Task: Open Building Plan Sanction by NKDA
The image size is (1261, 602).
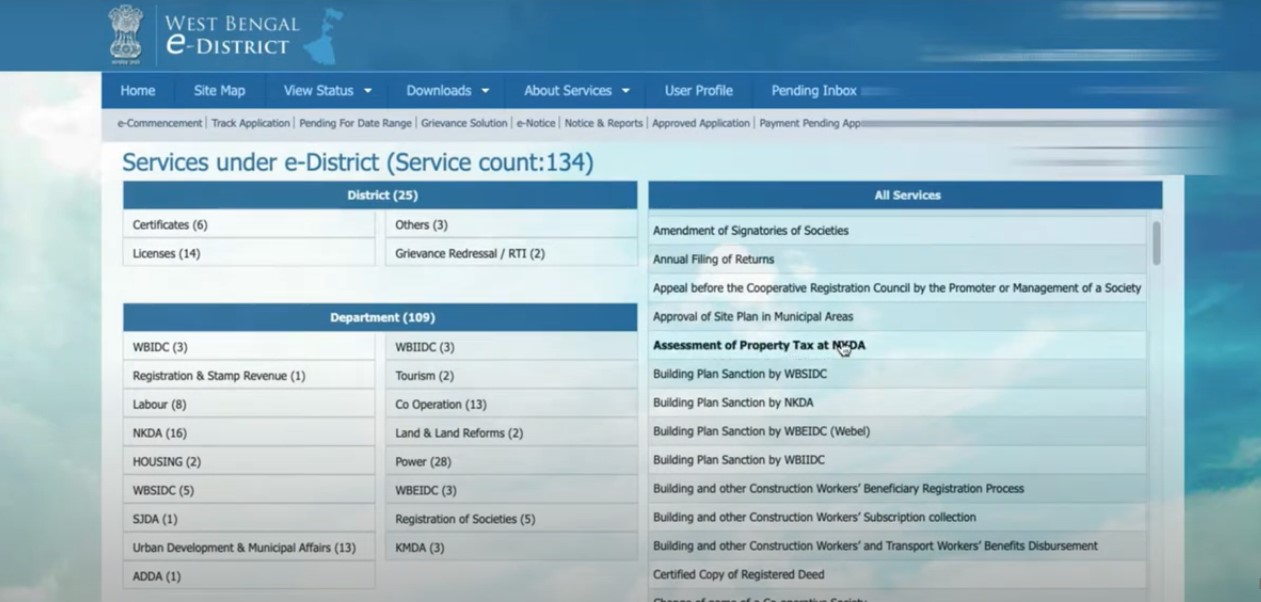Action: (897, 403)
